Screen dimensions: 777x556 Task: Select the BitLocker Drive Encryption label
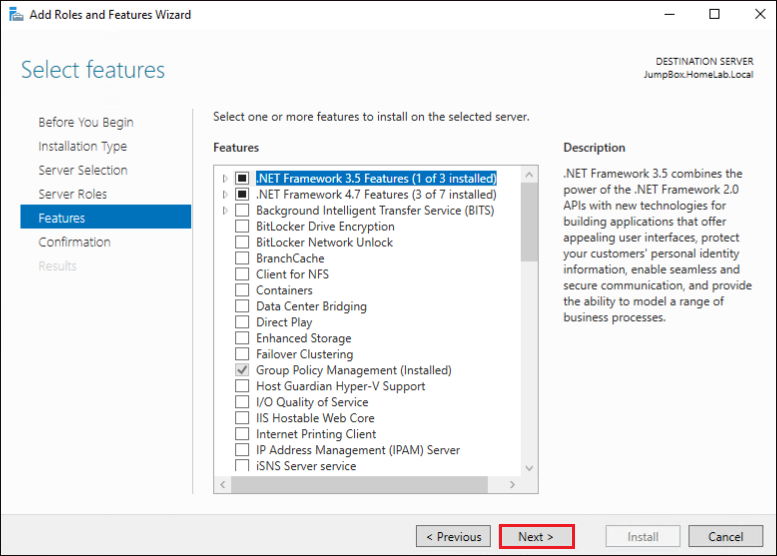coord(325,226)
